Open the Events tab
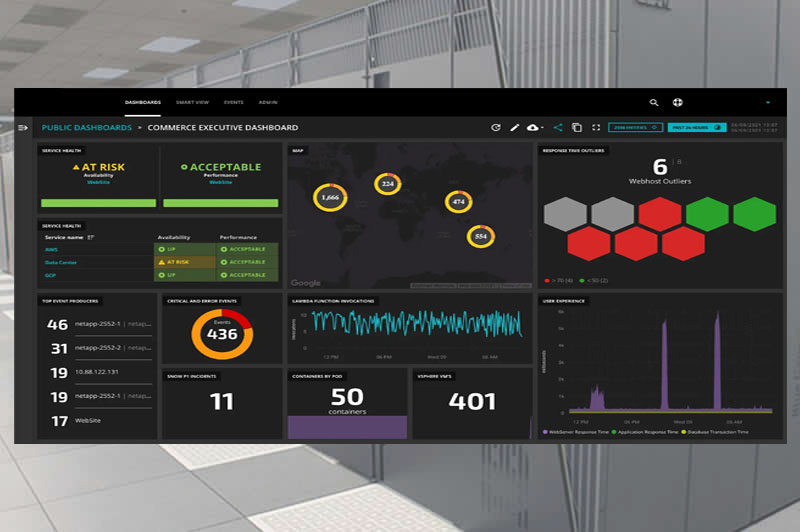Viewport: 800px width, 532px height. 233,102
